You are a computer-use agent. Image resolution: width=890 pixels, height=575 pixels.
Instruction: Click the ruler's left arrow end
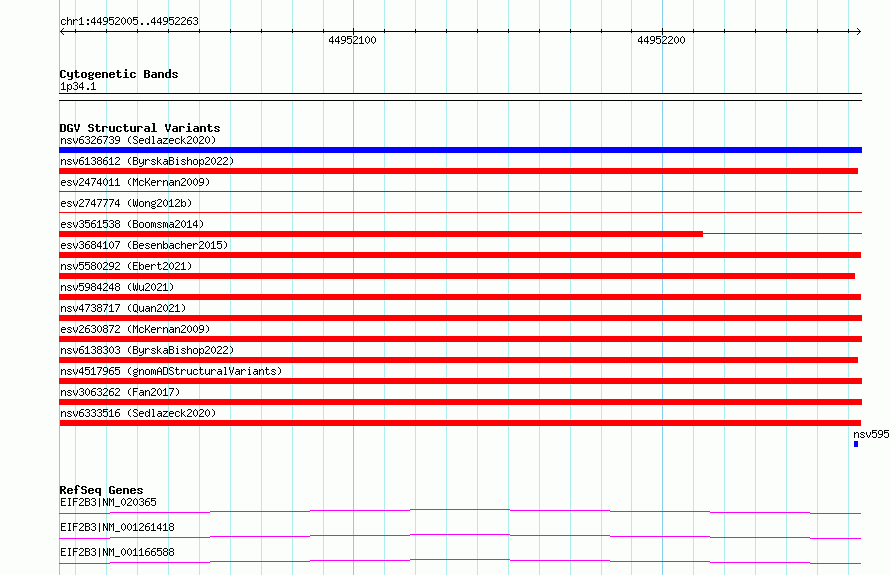coord(62,31)
